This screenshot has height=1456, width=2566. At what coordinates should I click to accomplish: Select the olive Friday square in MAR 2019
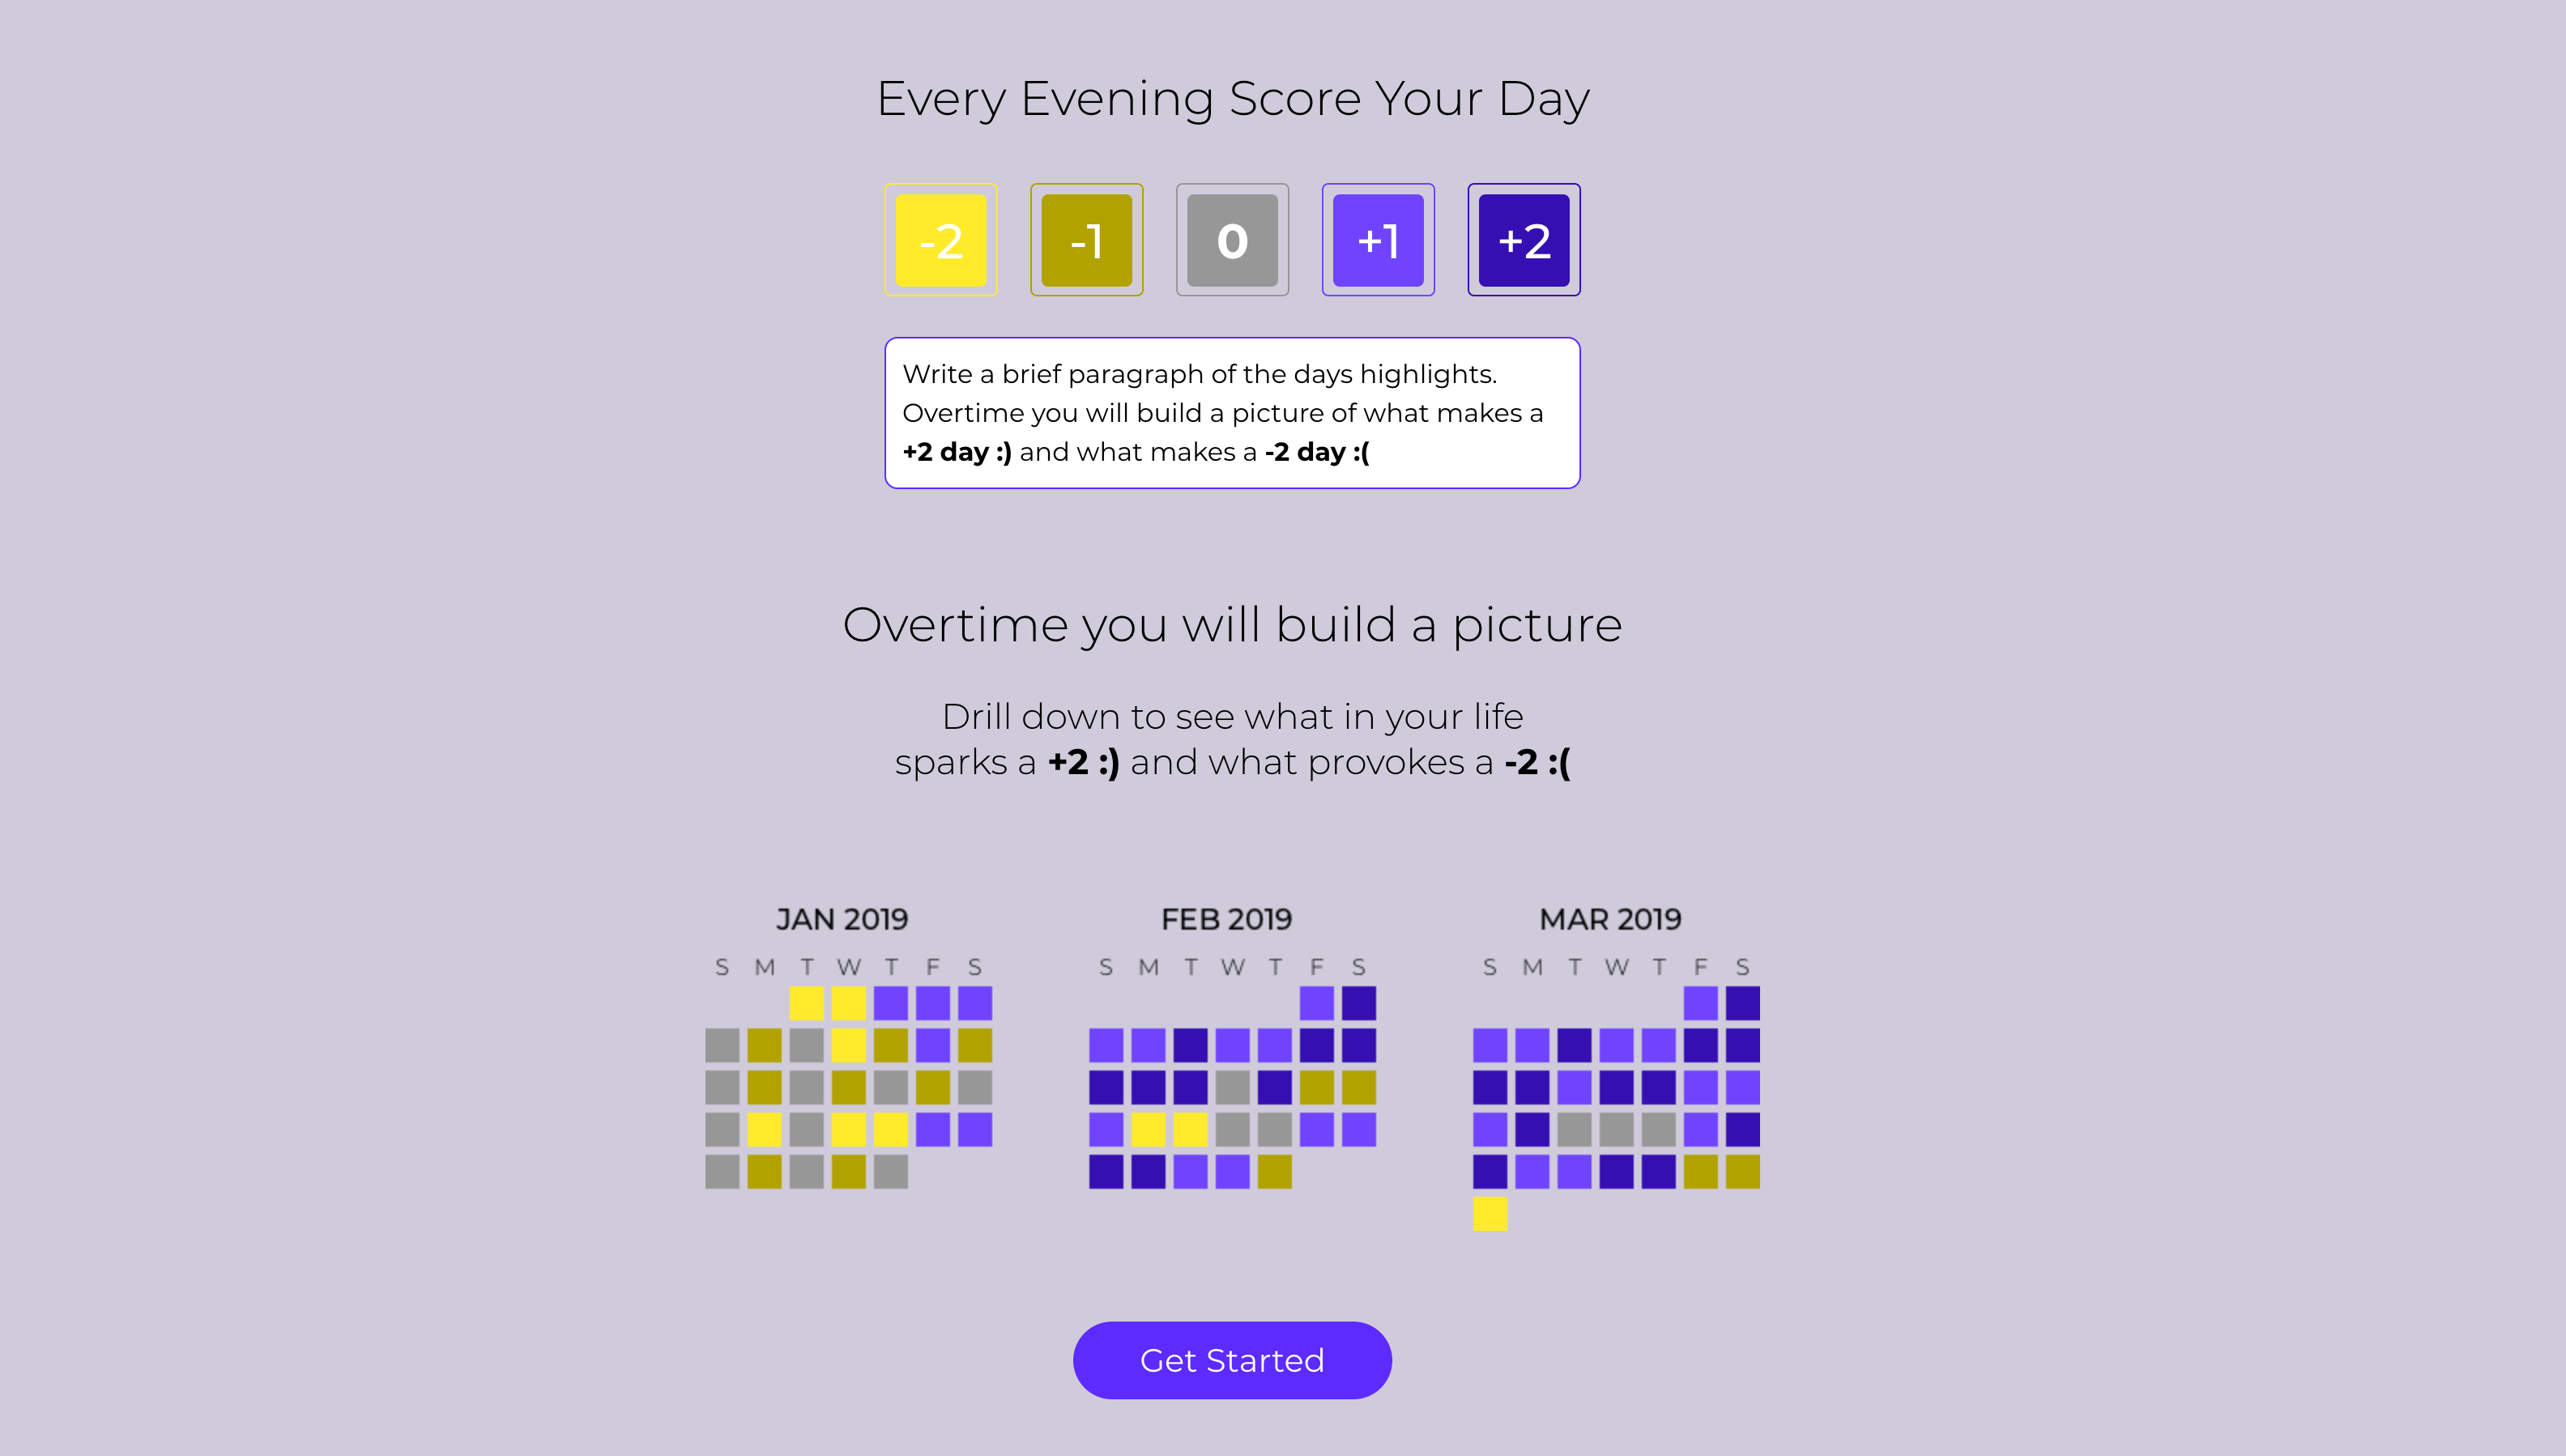pyautogui.click(x=1700, y=1171)
